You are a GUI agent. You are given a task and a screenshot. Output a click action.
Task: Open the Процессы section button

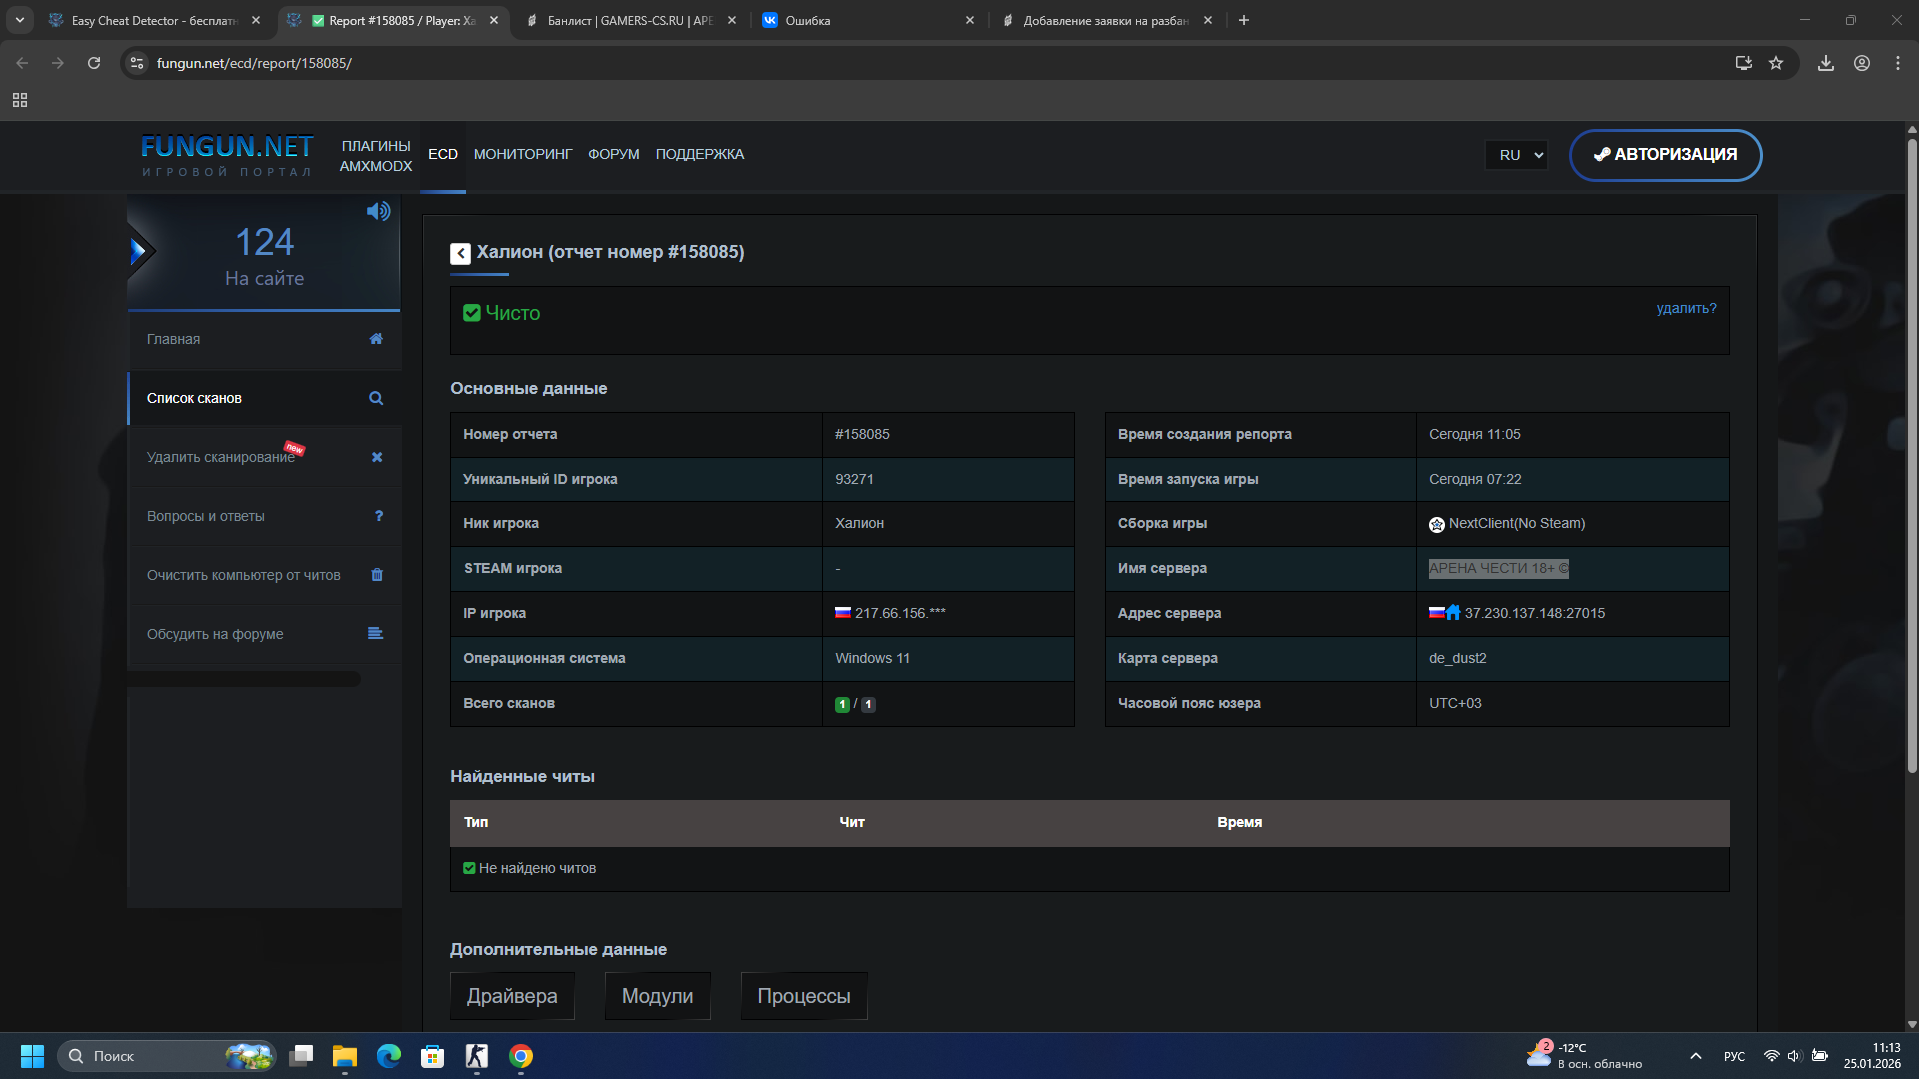(x=804, y=996)
